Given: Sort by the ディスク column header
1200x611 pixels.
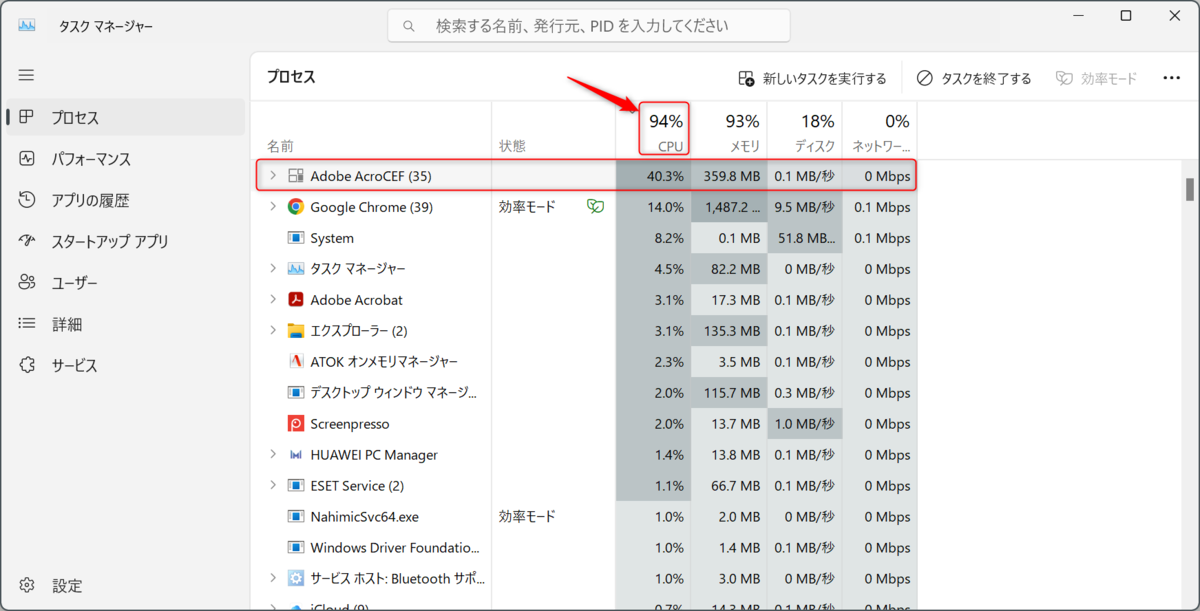Looking at the screenshot, I should 804,131.
